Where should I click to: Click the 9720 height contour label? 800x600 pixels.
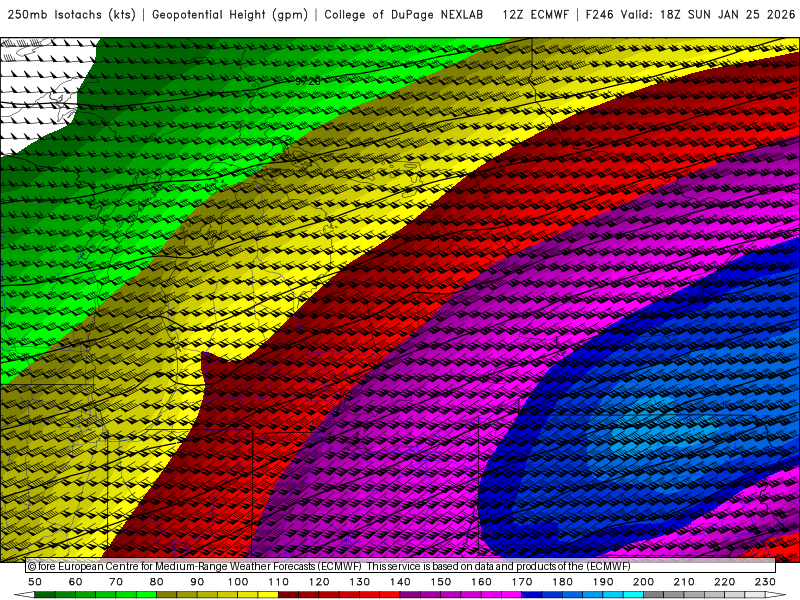tap(308, 81)
